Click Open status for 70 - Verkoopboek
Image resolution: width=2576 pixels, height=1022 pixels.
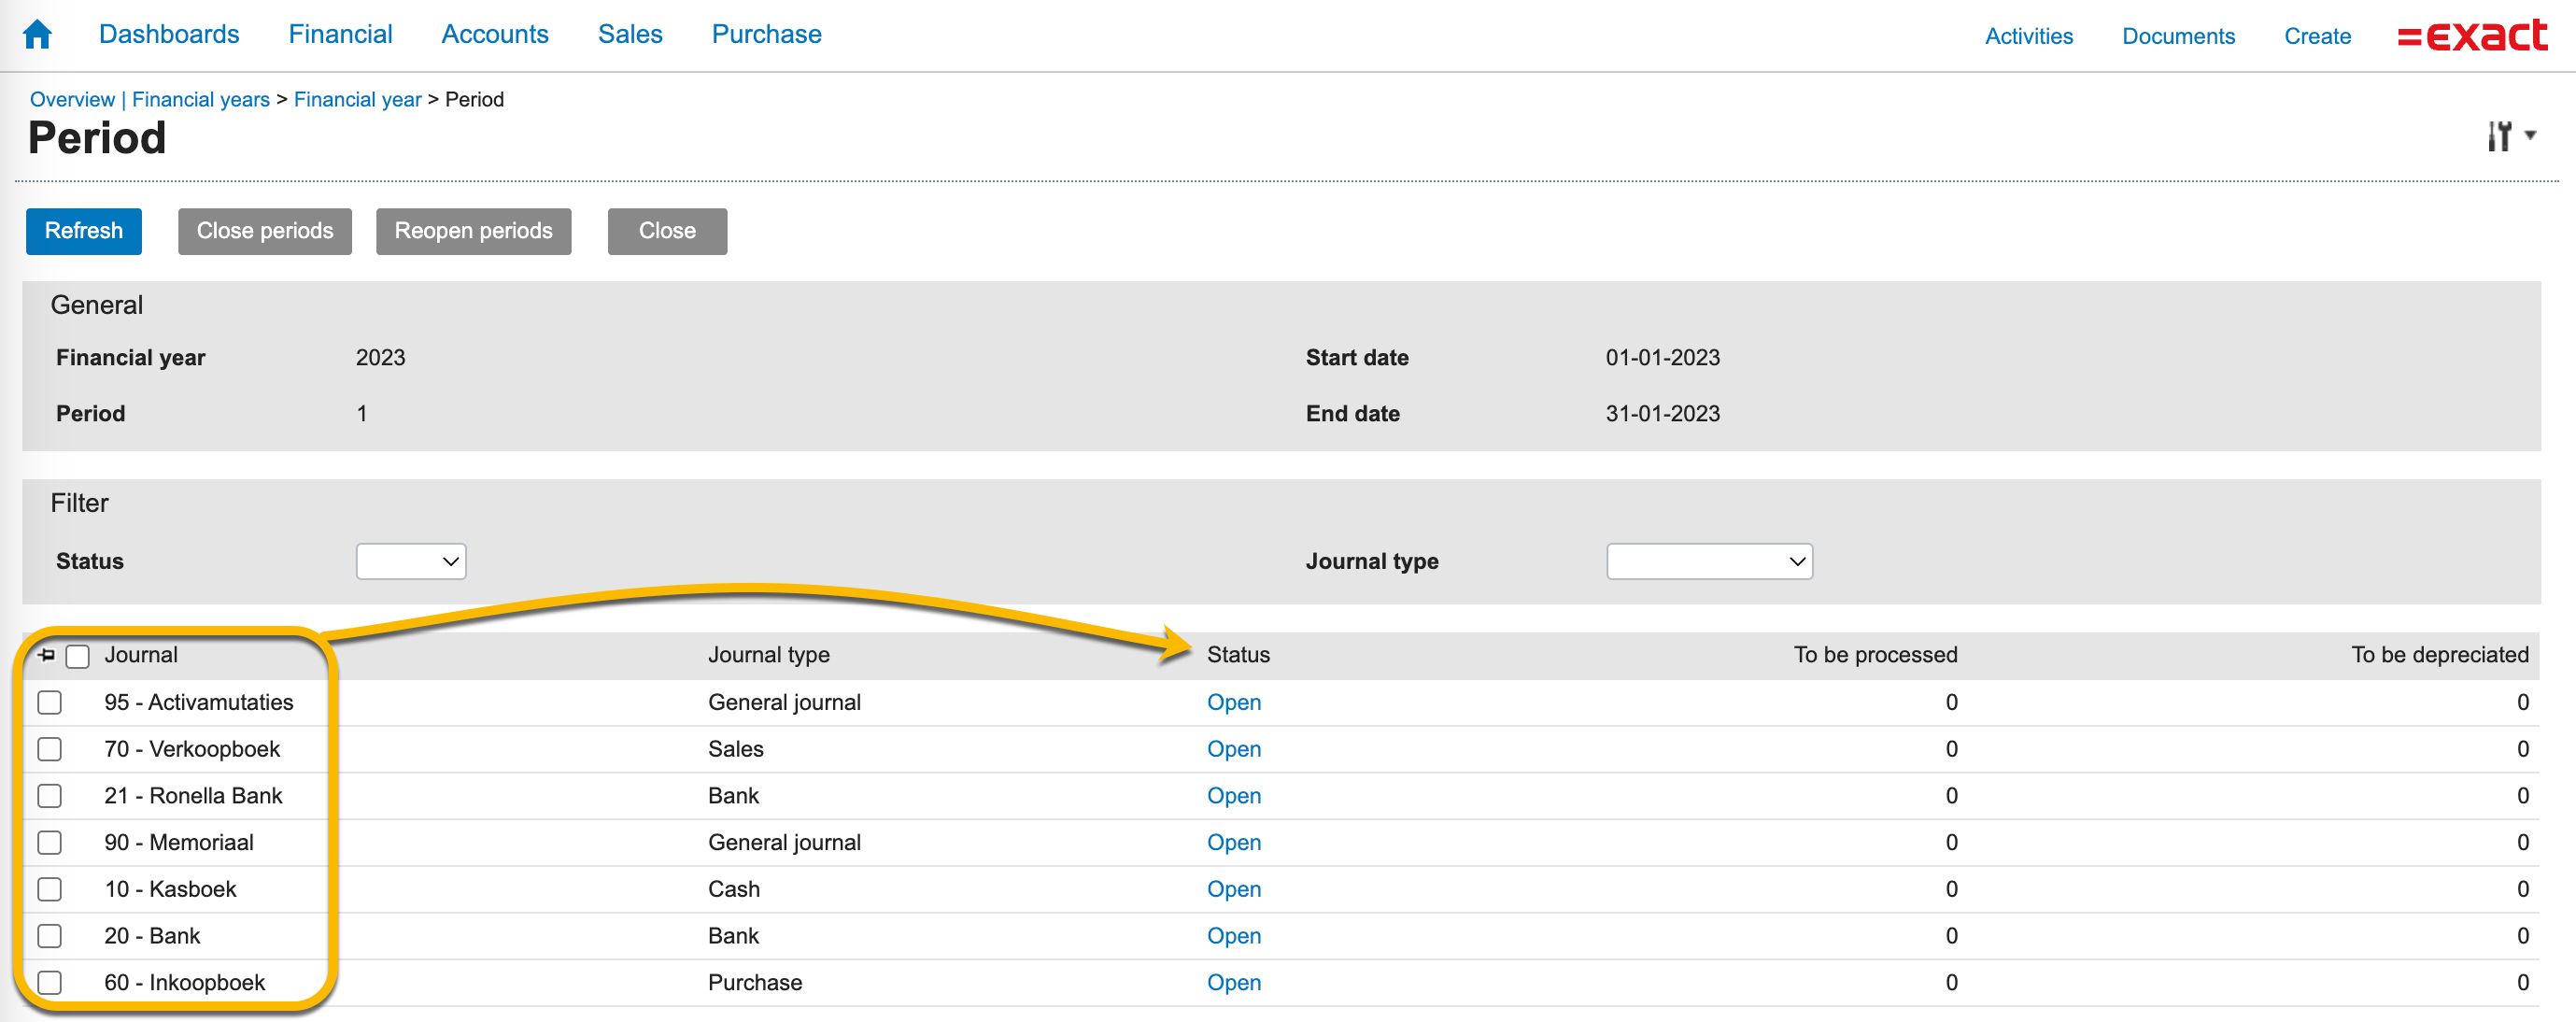pos(1233,749)
